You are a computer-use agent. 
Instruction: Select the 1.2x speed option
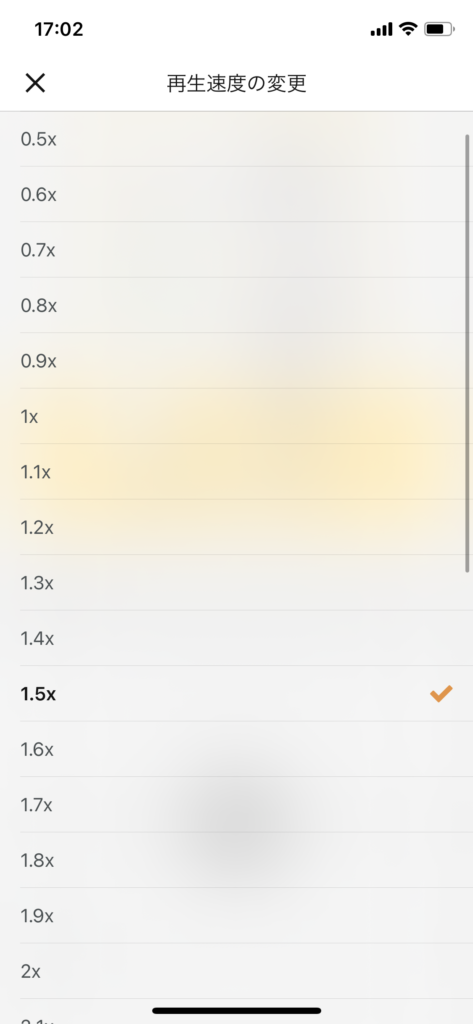(x=236, y=528)
